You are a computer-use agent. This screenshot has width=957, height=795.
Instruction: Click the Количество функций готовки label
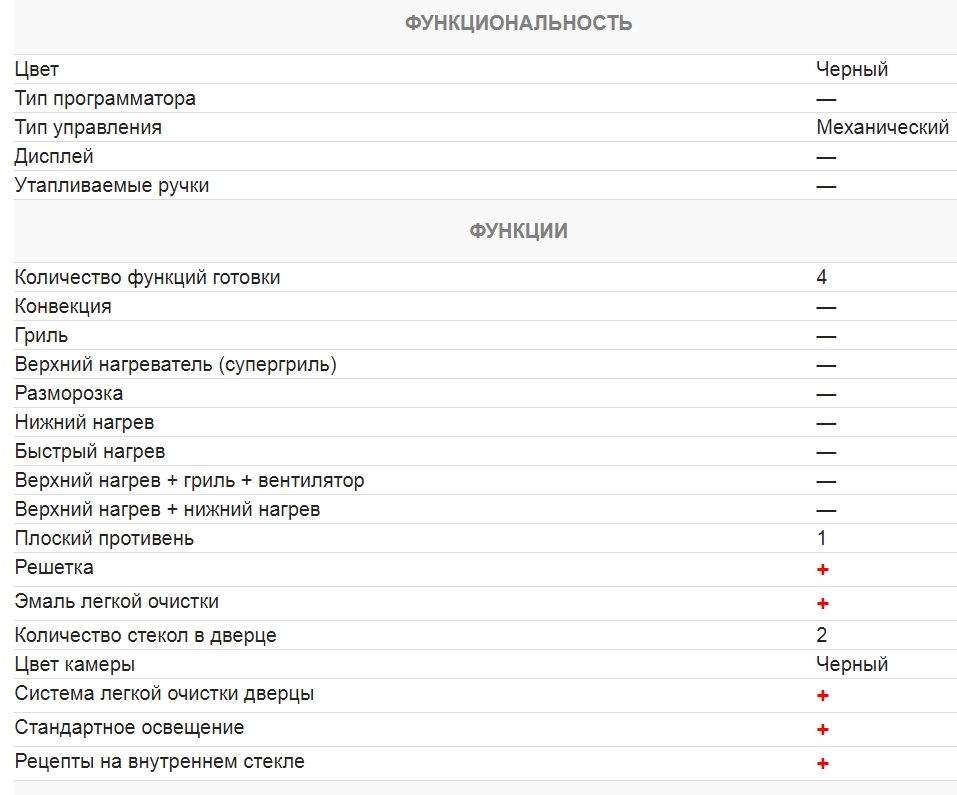coord(147,277)
